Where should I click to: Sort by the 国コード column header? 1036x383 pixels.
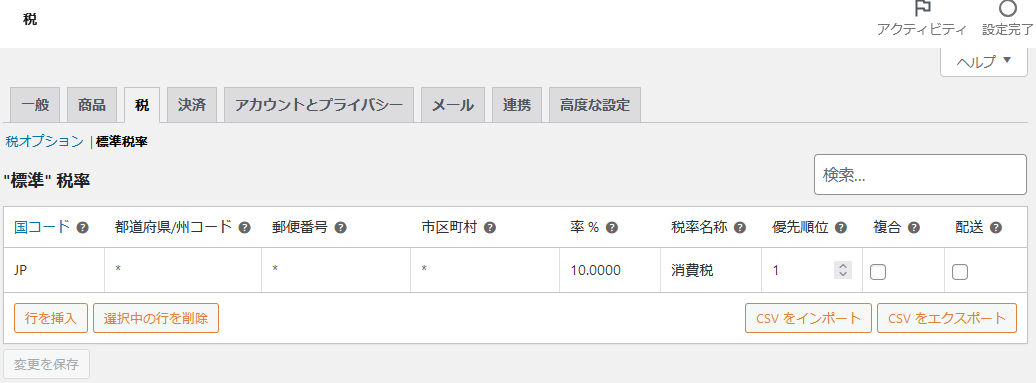coord(42,227)
